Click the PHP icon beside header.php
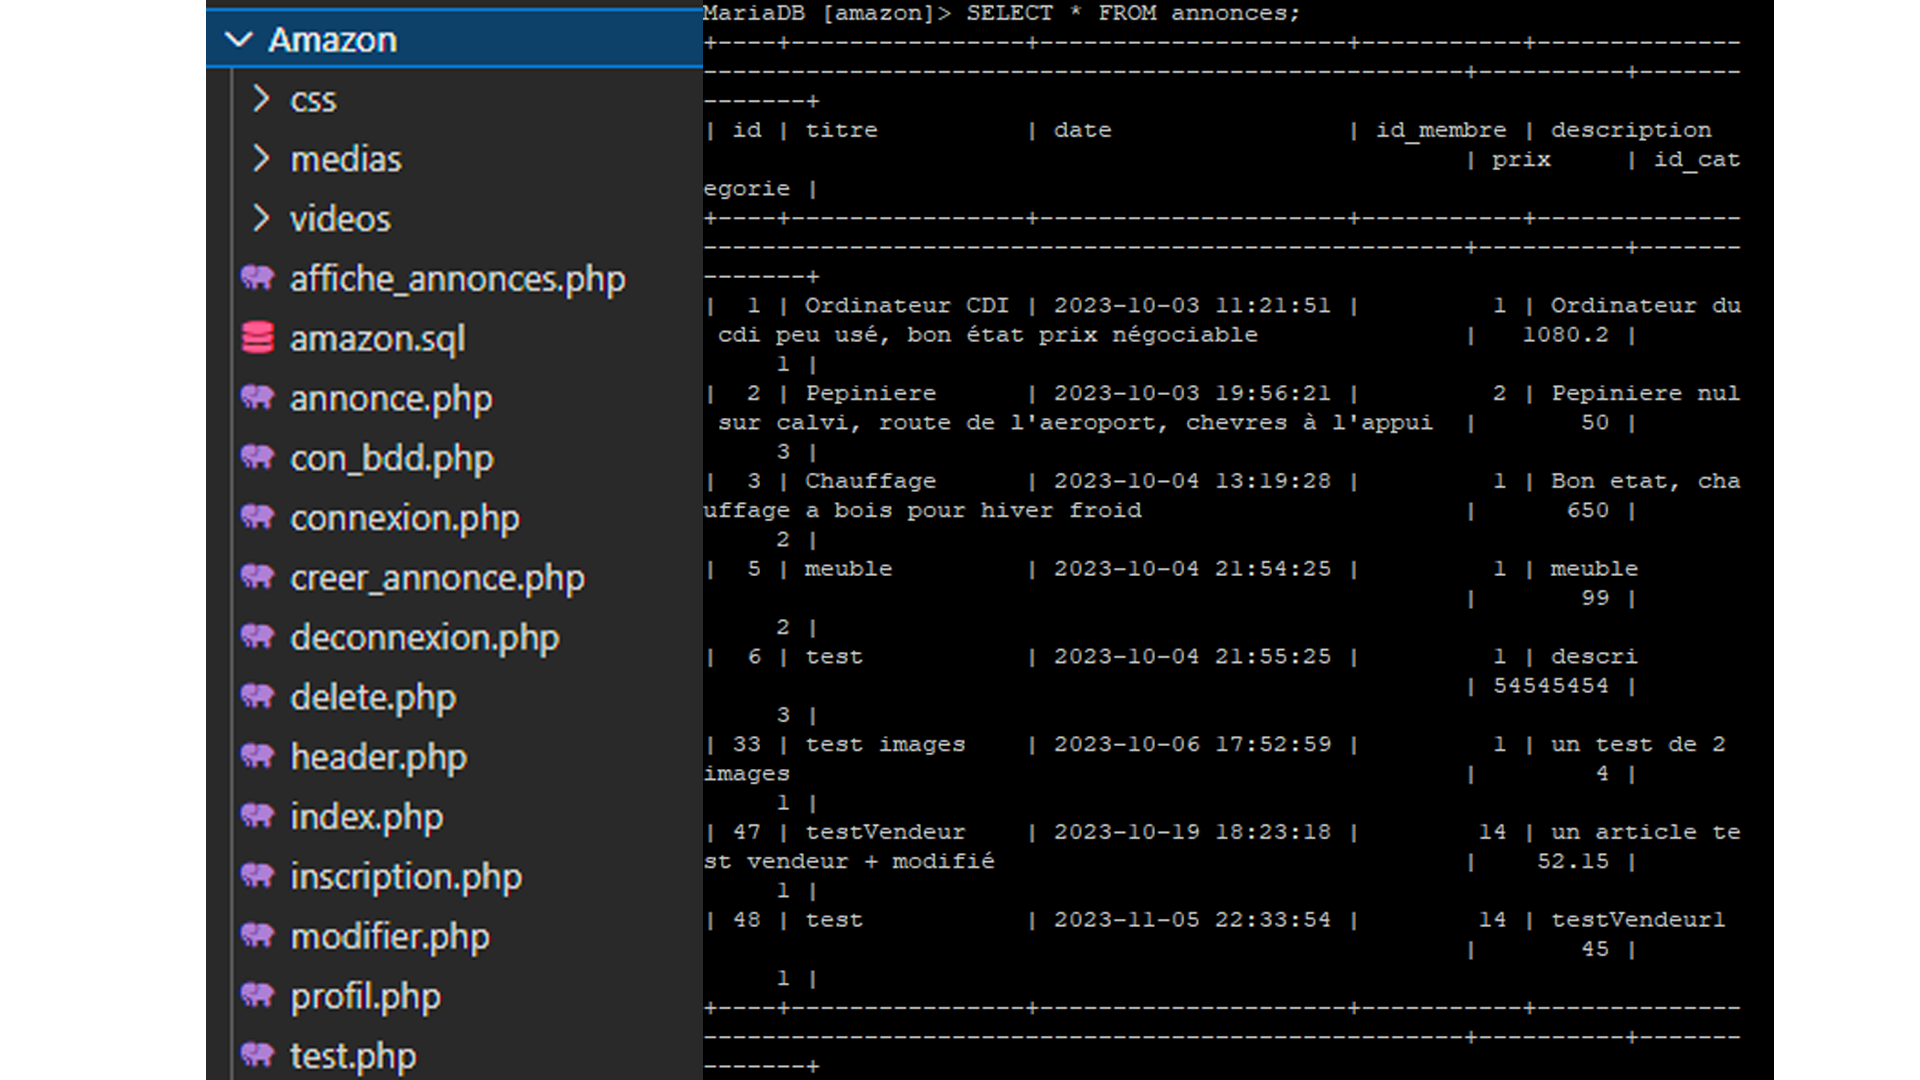This screenshot has height=1080, width=1920. point(258,756)
